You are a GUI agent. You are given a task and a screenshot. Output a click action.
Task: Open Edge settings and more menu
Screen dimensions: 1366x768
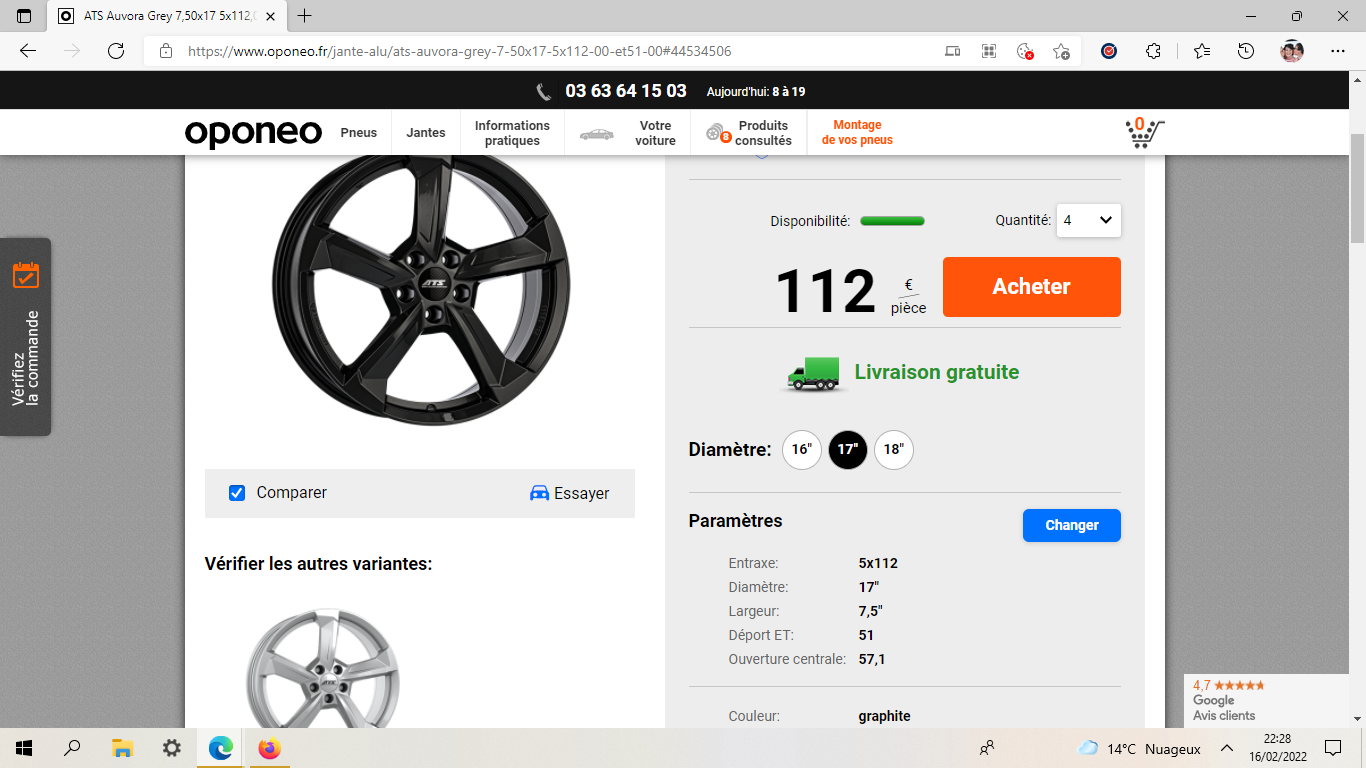pyautogui.click(x=1338, y=51)
